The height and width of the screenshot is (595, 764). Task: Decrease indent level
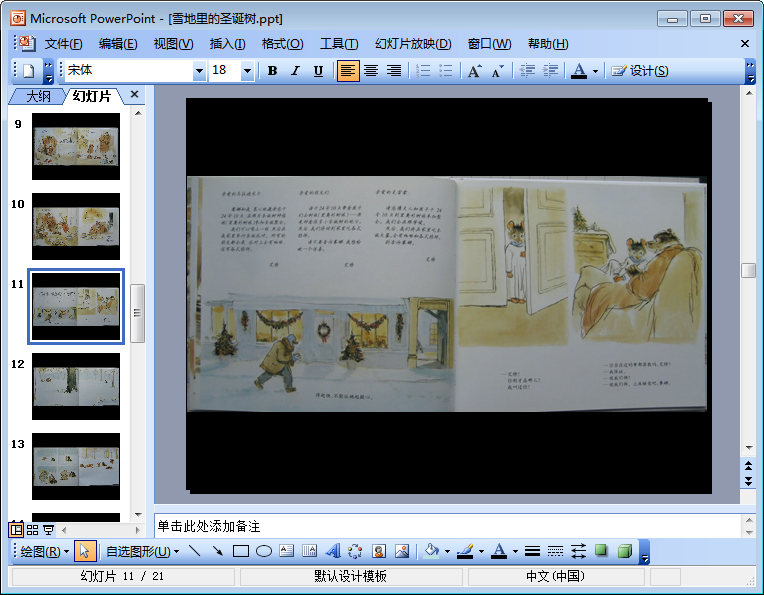527,71
